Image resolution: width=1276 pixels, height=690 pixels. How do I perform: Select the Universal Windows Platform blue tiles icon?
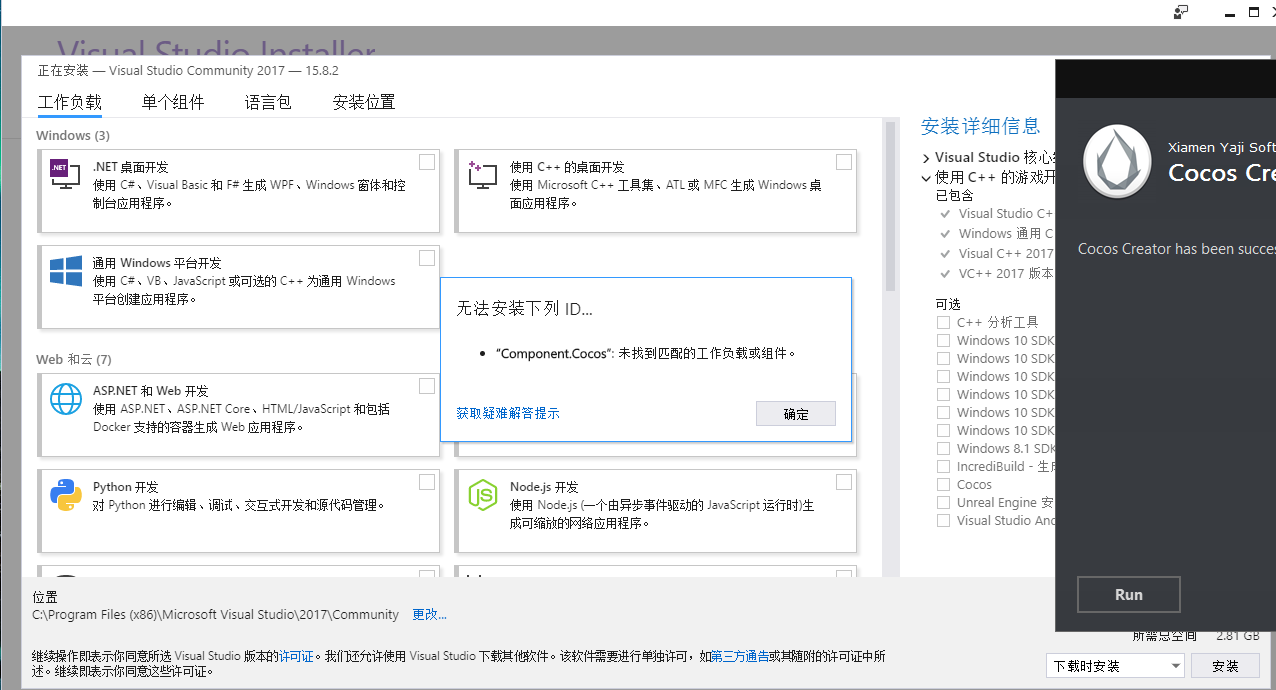[x=64, y=269]
